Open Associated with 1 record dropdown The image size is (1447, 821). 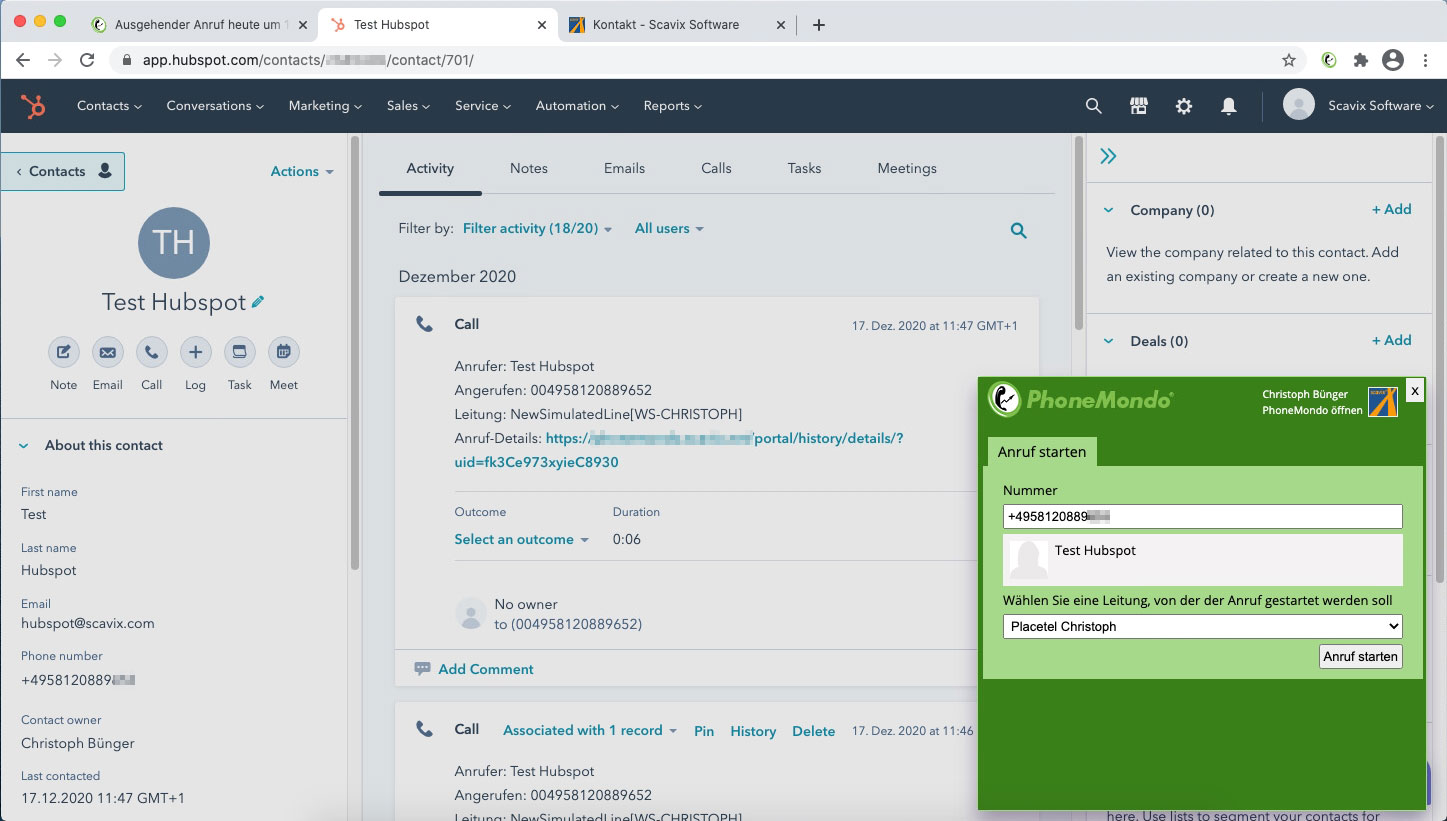[590, 731]
